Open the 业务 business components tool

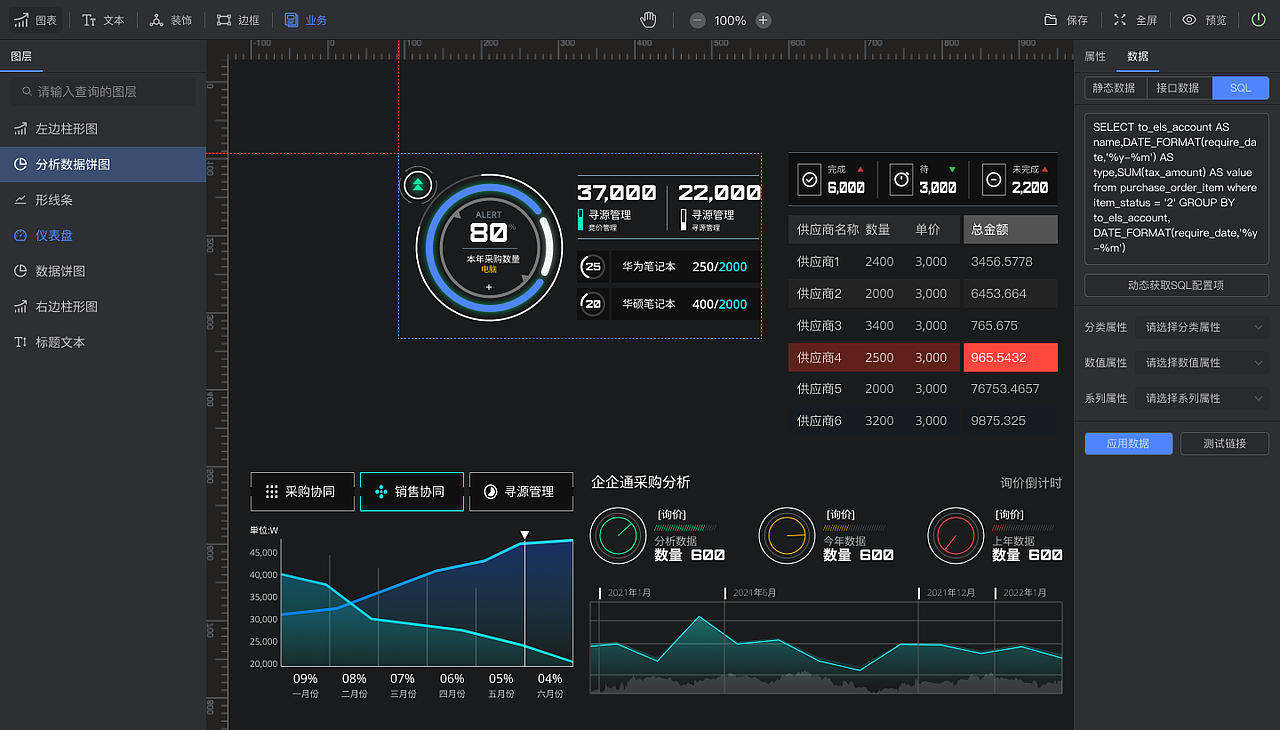(x=305, y=20)
